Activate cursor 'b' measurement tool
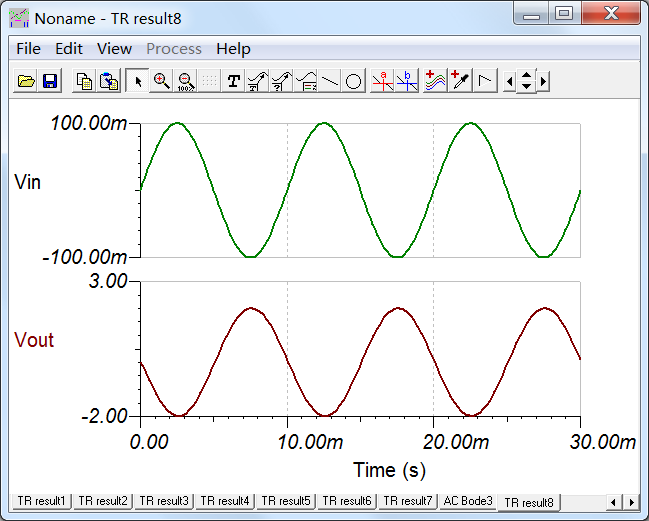Viewport: 649px width, 521px height. pos(407,81)
